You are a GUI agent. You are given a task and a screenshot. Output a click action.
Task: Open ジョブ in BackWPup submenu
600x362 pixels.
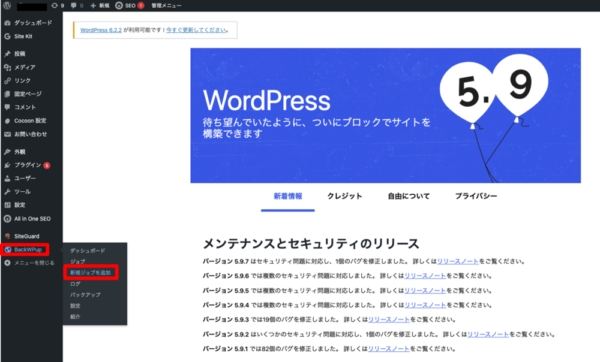(x=78, y=261)
